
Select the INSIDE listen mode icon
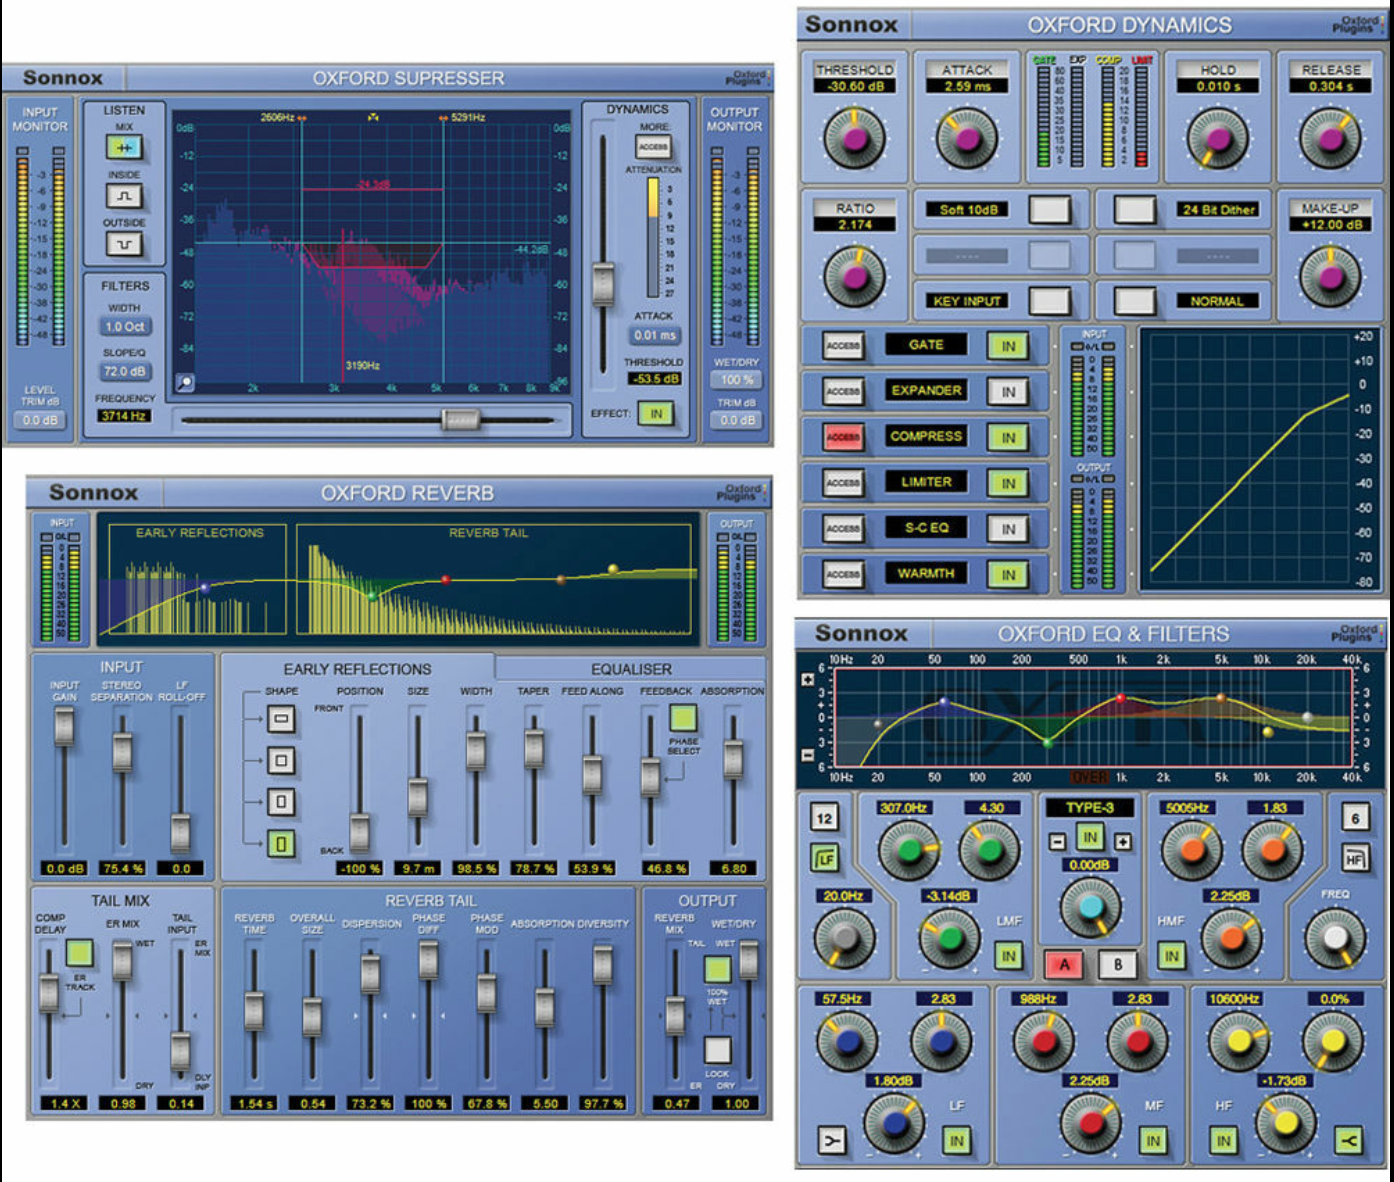tap(124, 196)
